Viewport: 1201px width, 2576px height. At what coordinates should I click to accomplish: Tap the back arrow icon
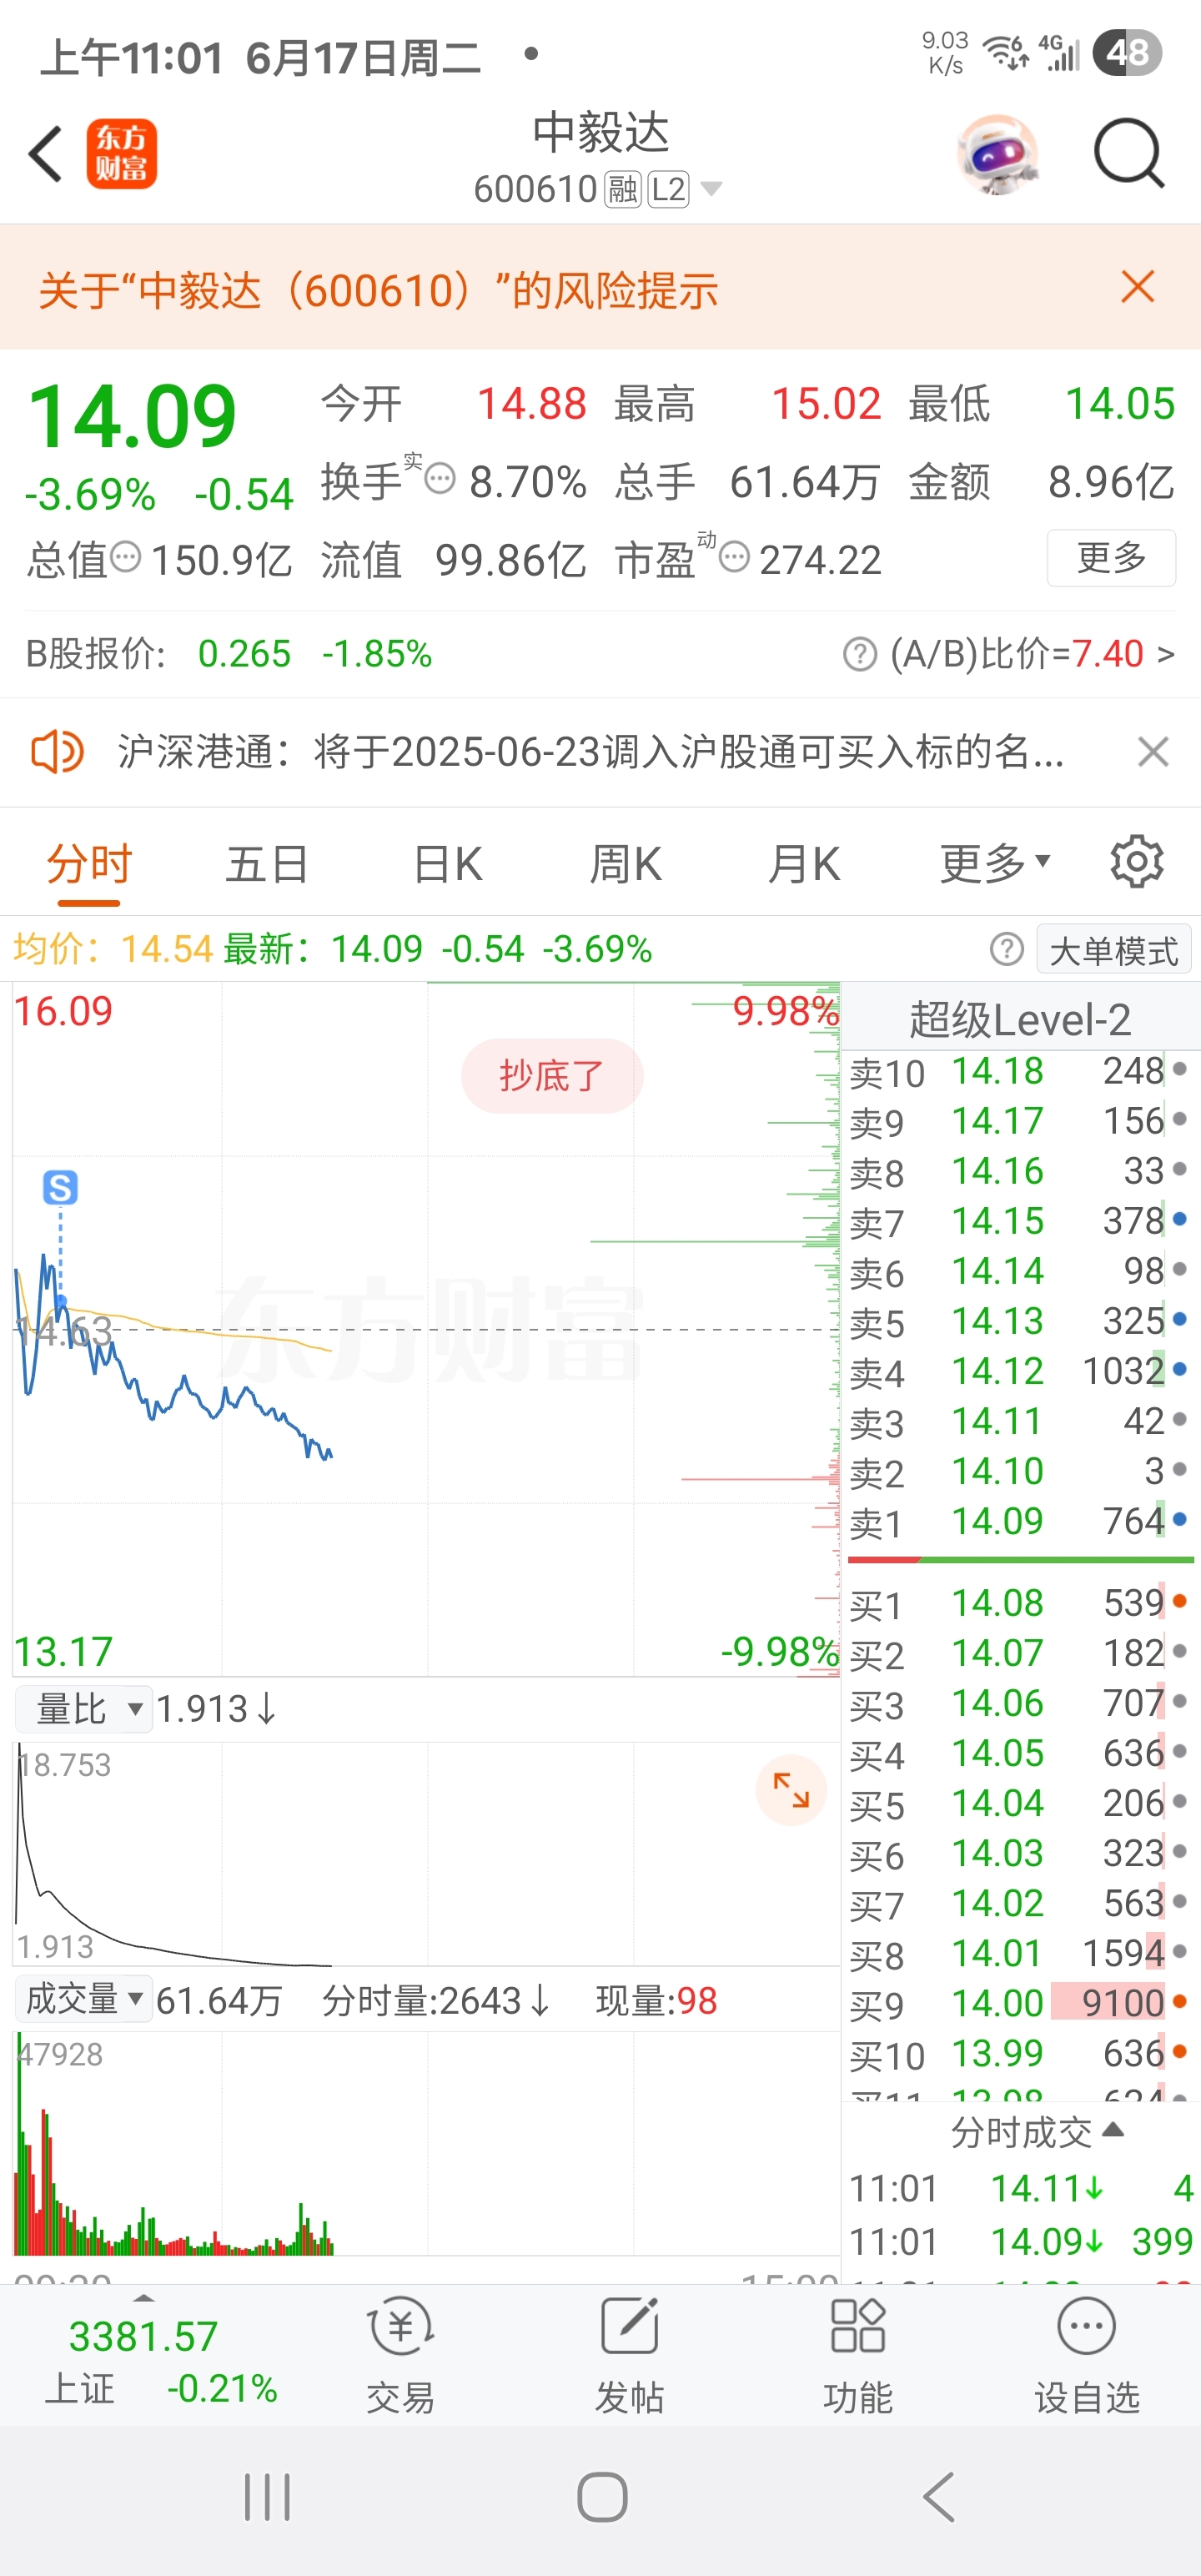pyautogui.click(x=46, y=154)
